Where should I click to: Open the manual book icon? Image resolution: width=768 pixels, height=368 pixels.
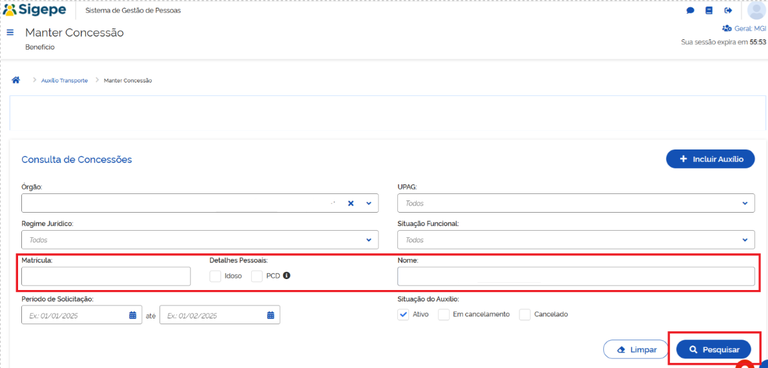pos(709,10)
